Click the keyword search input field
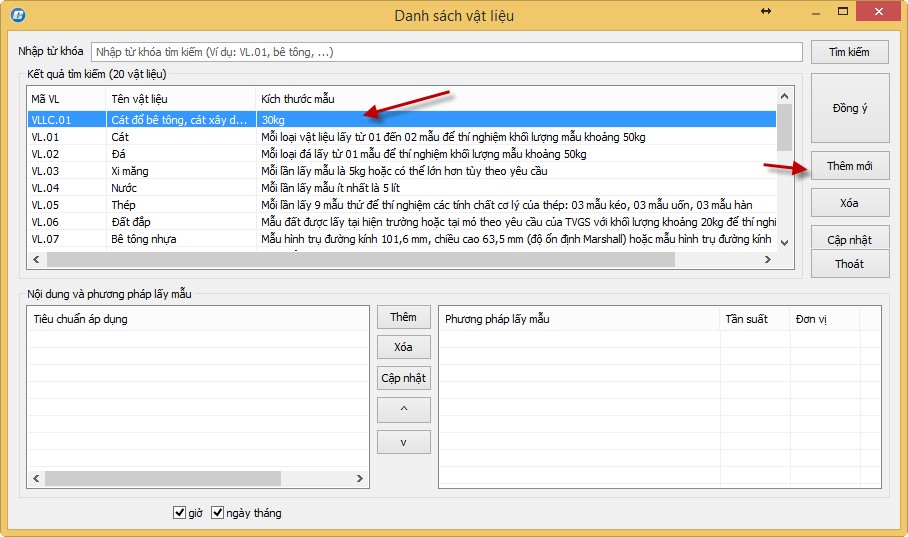Screen dimensions: 908x537 pyautogui.click(x=446, y=52)
